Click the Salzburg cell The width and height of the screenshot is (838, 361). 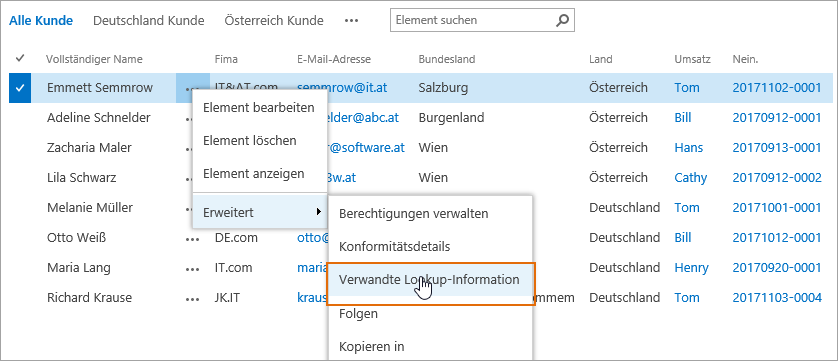[444, 88]
